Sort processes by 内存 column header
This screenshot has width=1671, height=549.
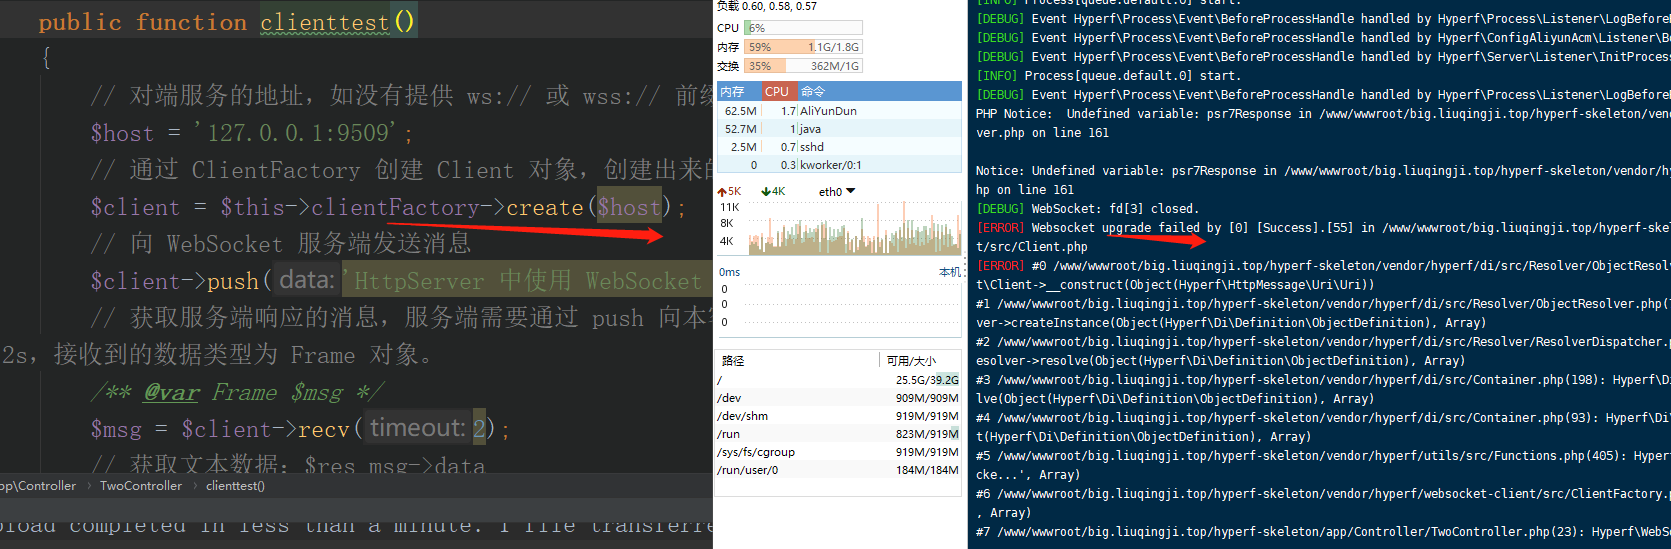[738, 91]
